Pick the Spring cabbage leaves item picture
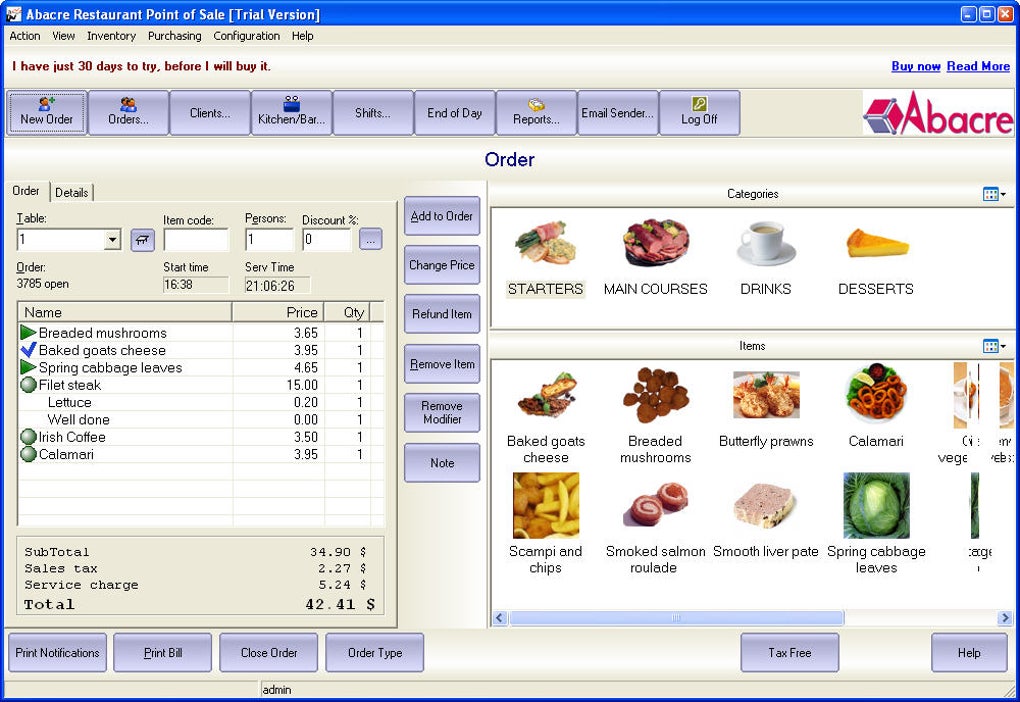 click(x=876, y=506)
